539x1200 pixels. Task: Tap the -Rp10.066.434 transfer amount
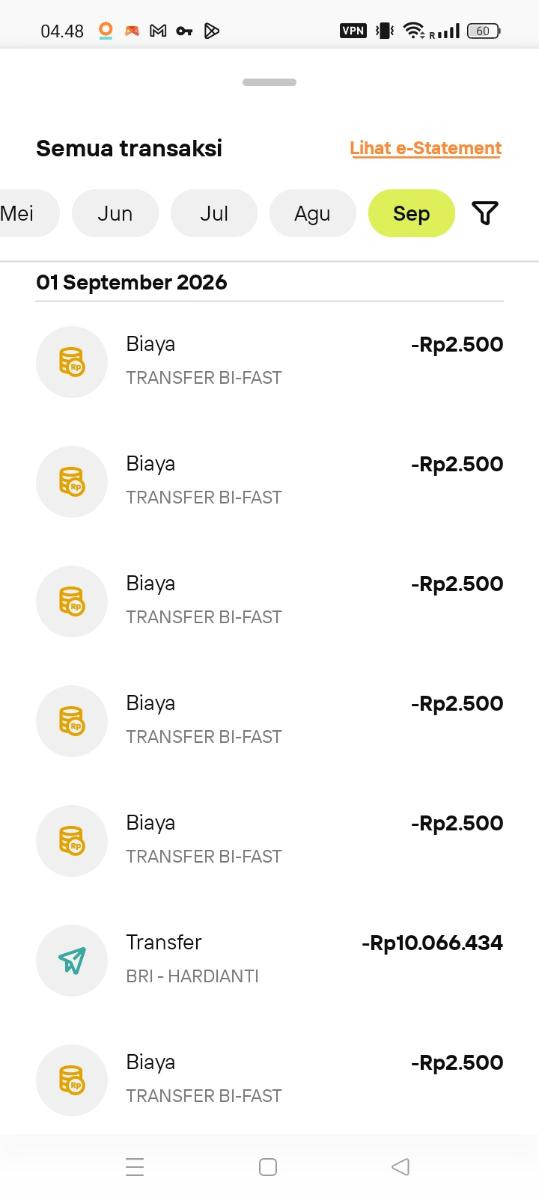click(x=432, y=943)
